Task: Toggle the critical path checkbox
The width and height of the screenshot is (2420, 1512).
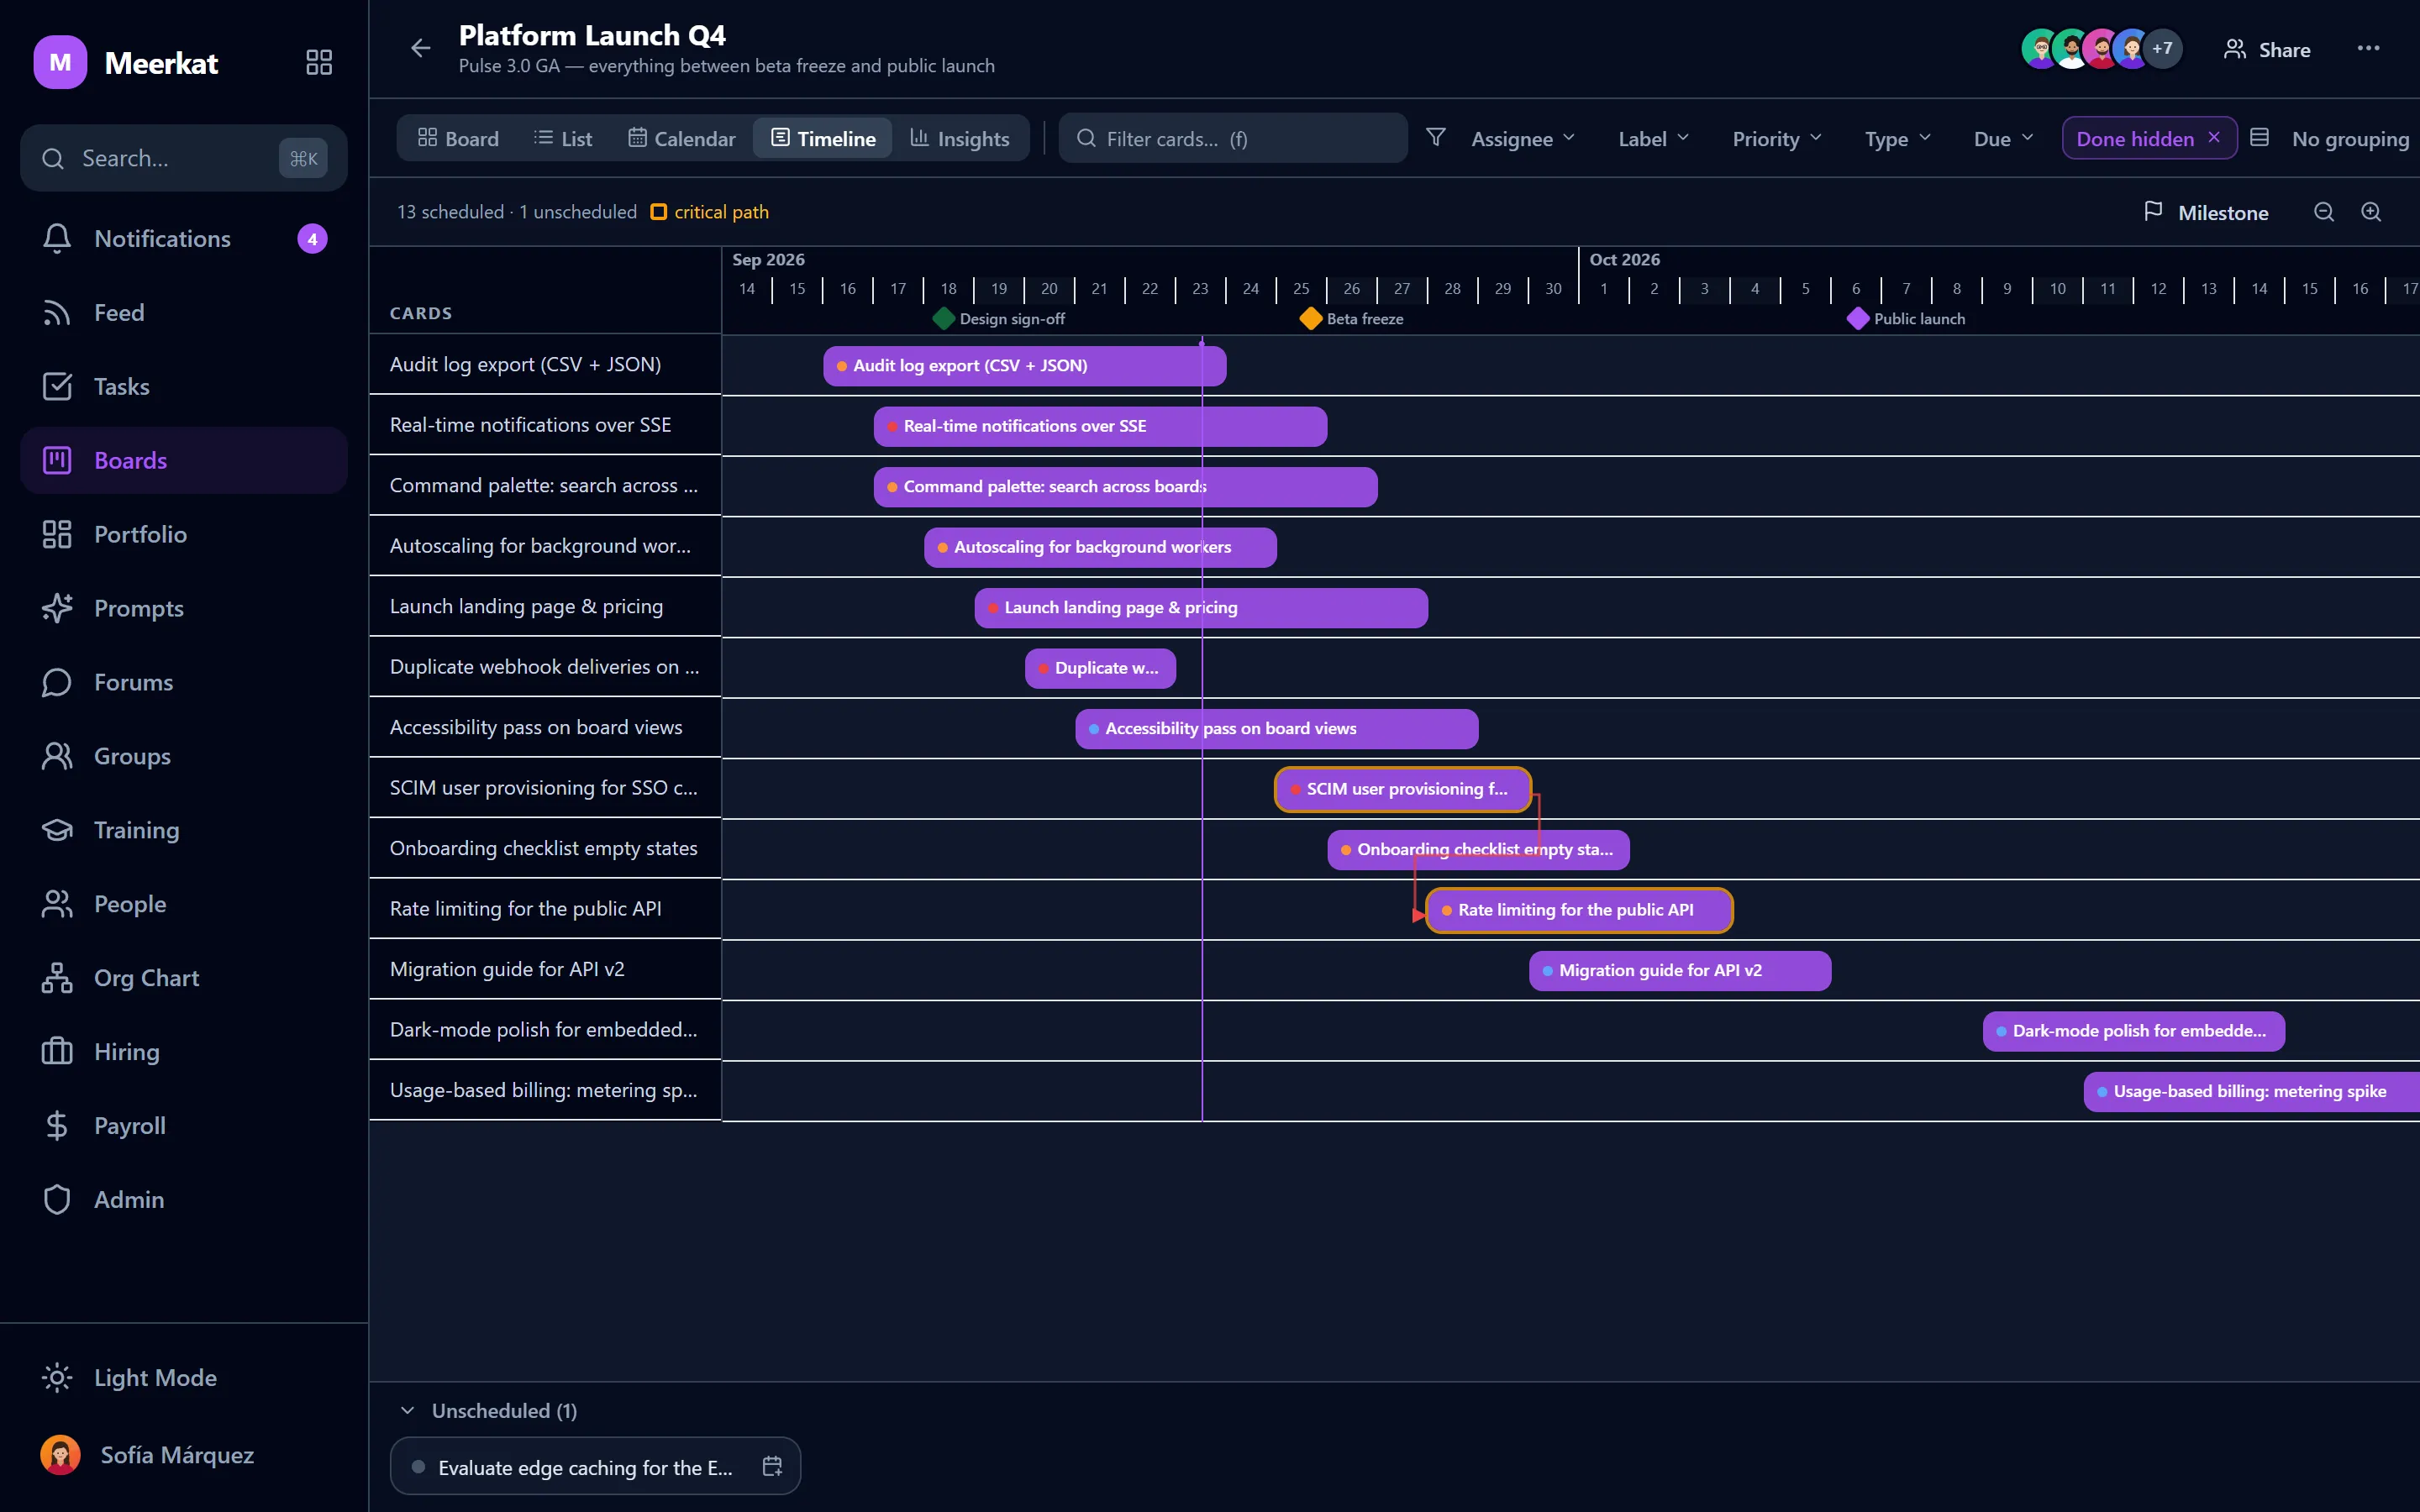Action: tap(658, 212)
